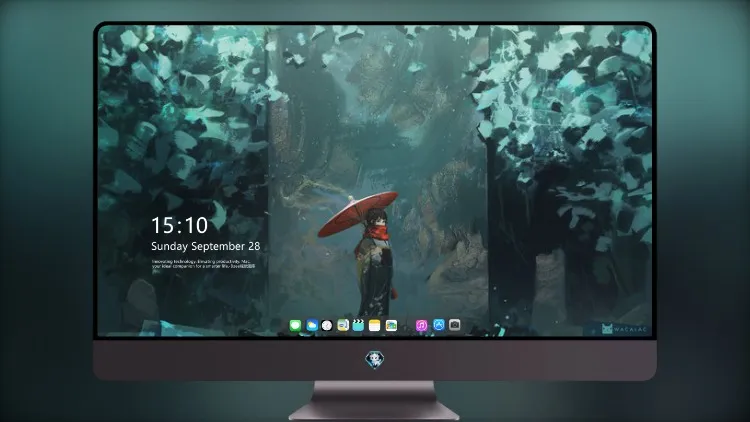The width and height of the screenshot is (750, 422).
Task: Open the Clock app in the dock
Action: [327, 326]
